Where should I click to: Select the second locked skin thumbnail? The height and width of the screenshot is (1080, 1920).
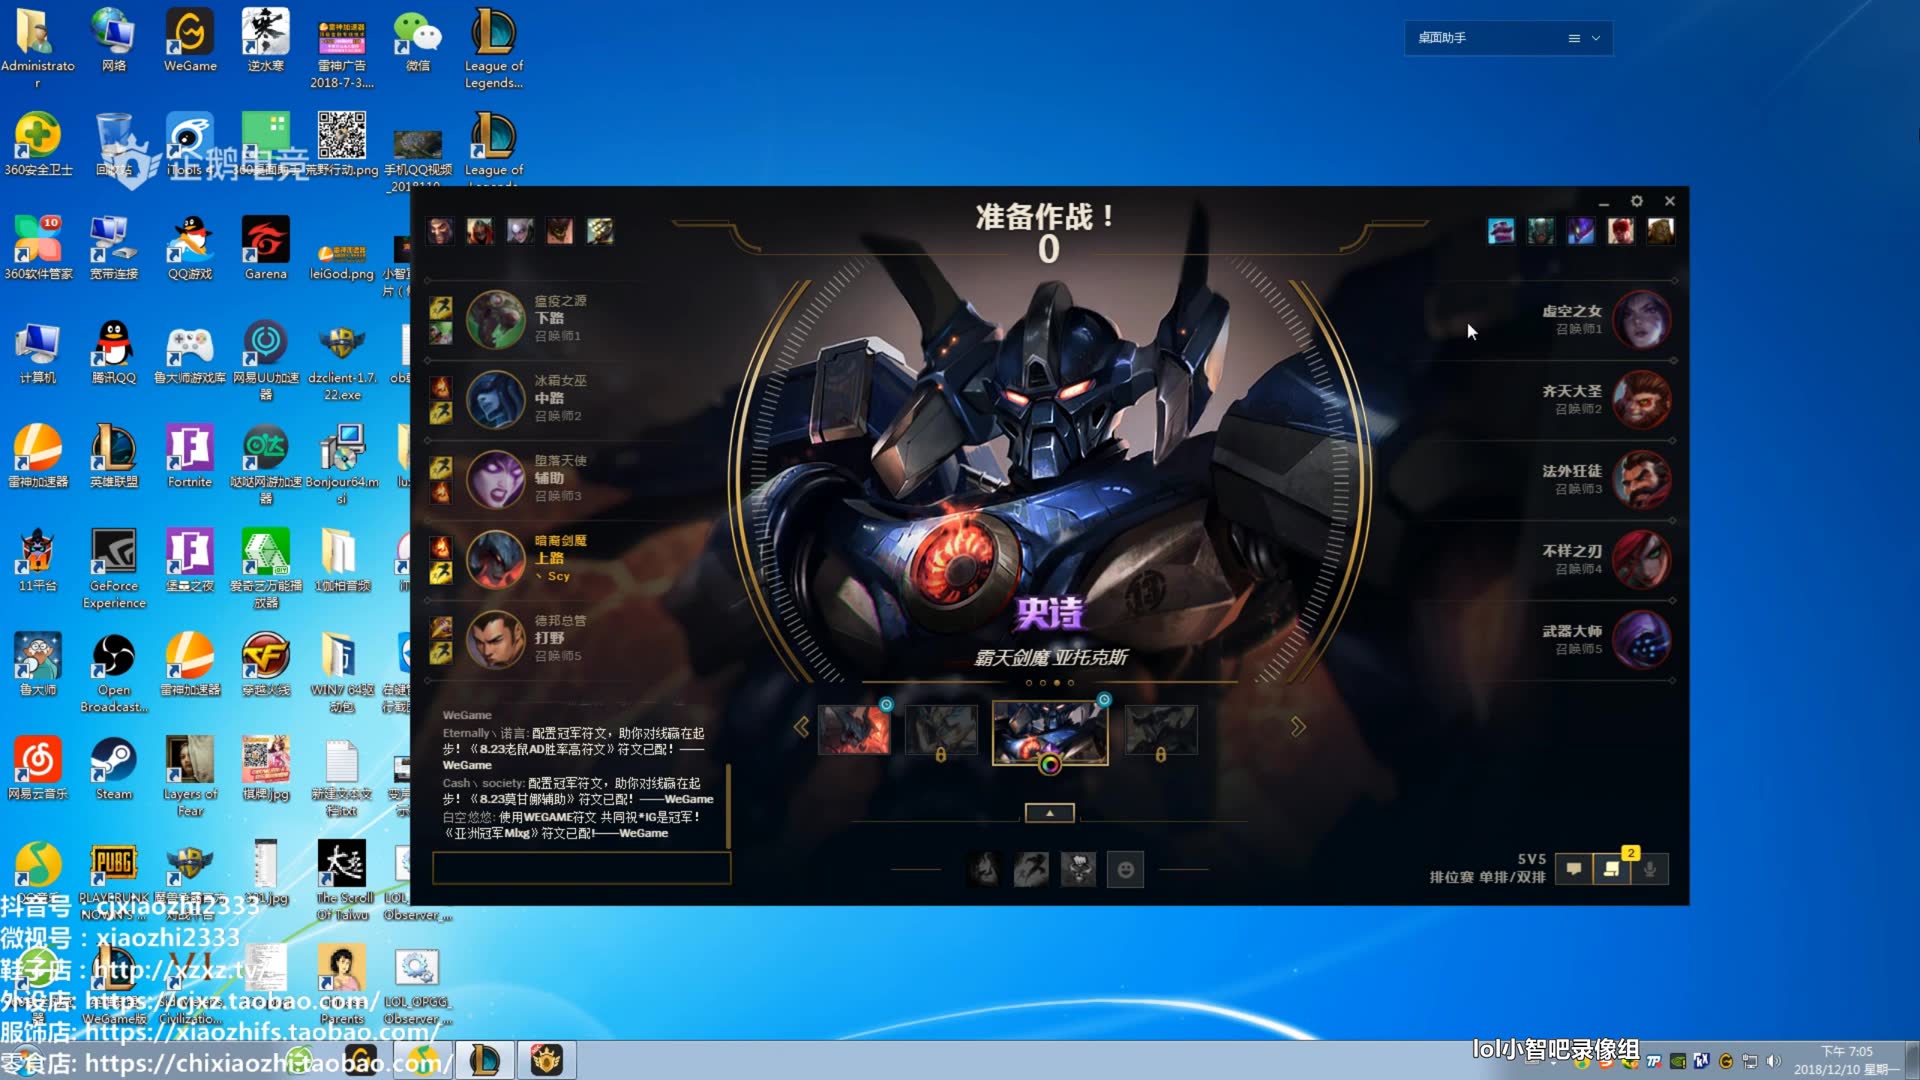941,730
